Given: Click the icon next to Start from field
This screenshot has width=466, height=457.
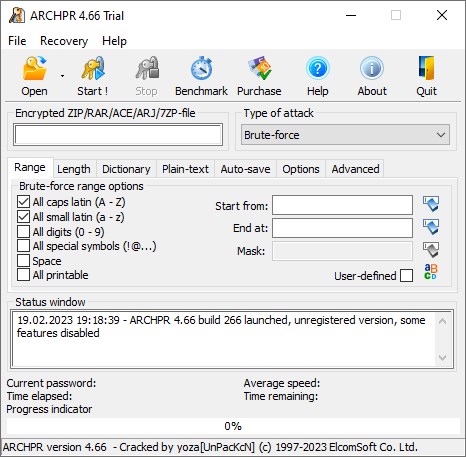Looking at the screenshot, I should 431,204.
